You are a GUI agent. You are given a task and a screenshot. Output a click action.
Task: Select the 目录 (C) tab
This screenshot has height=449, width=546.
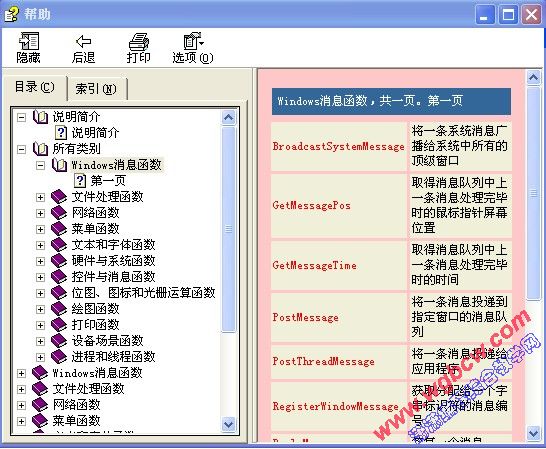[x=34, y=87]
